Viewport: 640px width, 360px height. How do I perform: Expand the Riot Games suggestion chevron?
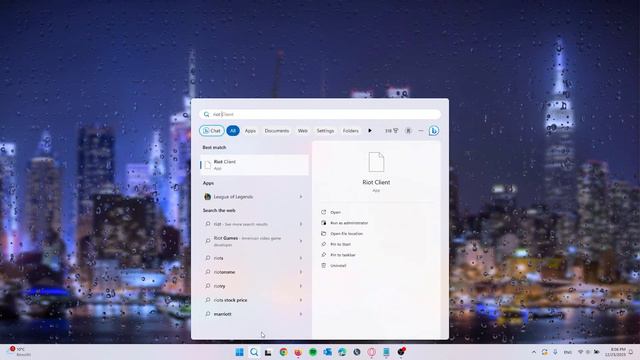(301, 241)
